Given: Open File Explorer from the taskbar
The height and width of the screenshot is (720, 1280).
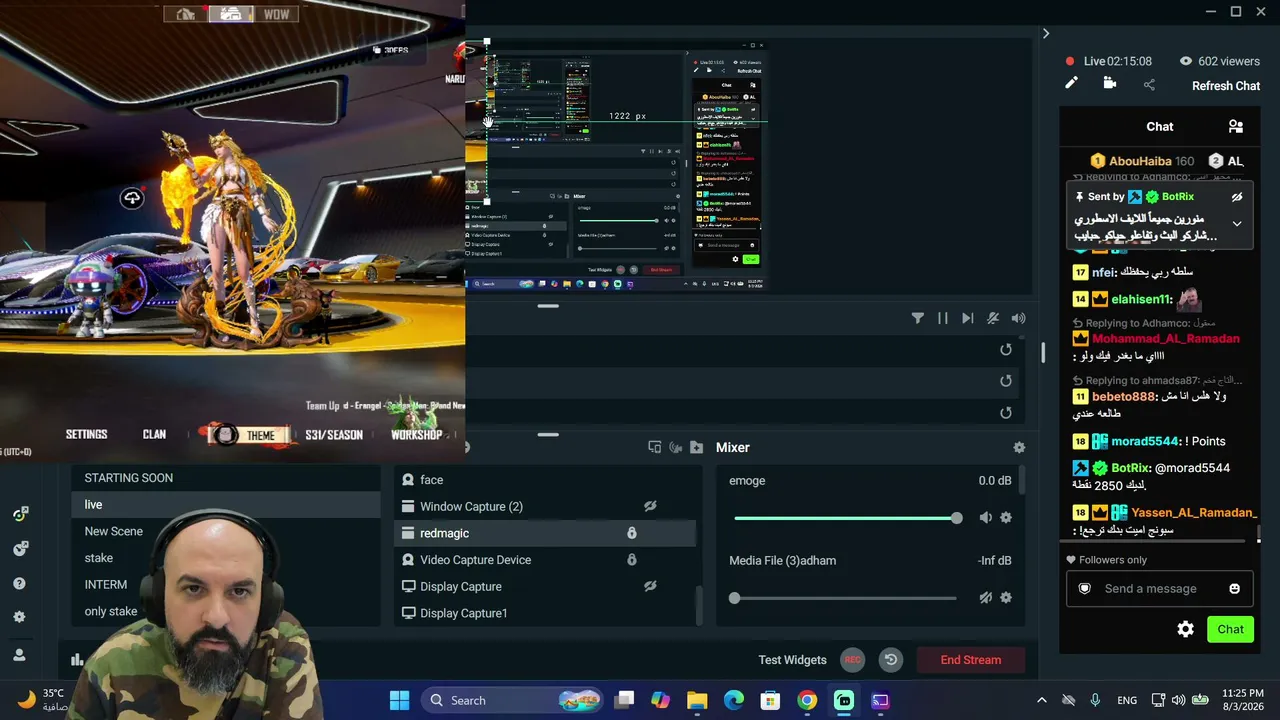Looking at the screenshot, I should tap(697, 700).
